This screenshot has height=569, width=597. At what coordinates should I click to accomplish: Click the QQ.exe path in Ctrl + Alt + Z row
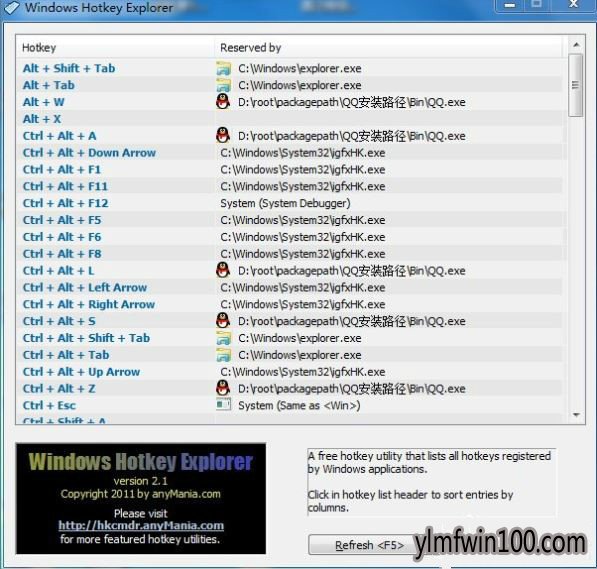(x=352, y=388)
